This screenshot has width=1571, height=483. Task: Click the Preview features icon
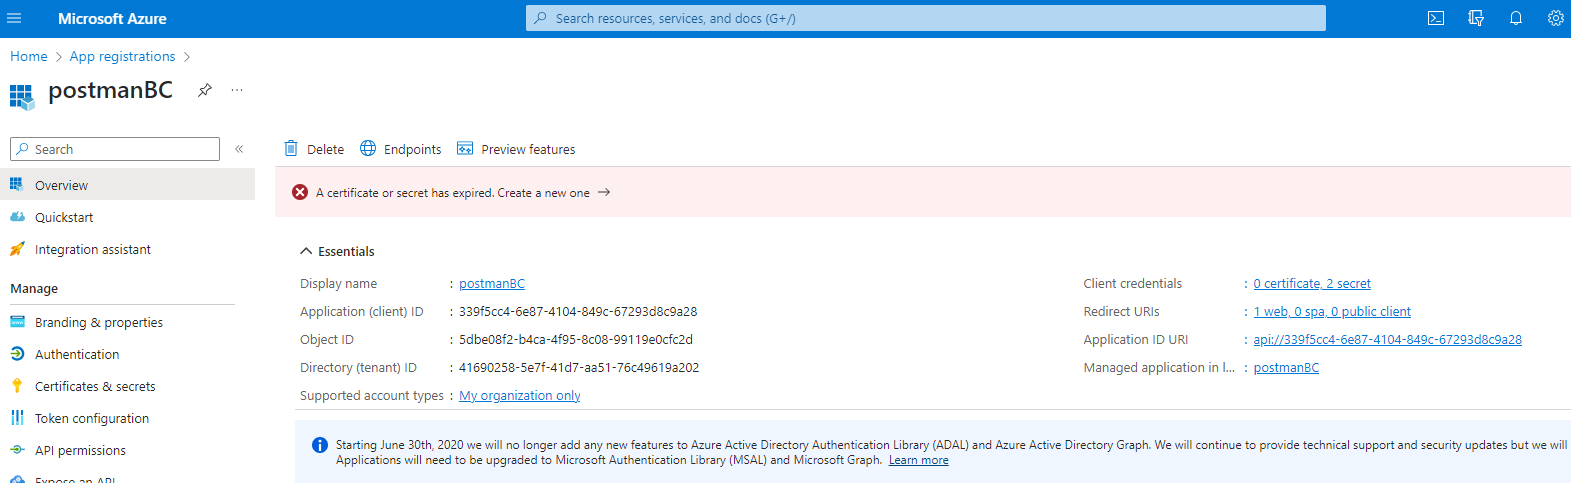[x=465, y=148]
